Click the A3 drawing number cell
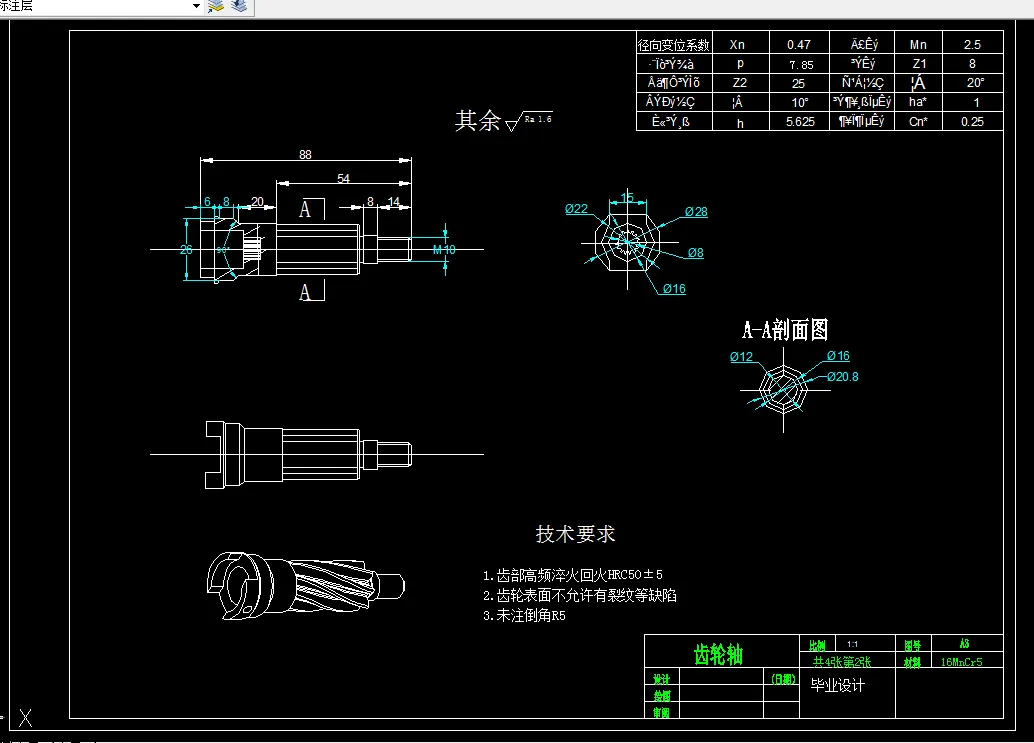 point(964,643)
